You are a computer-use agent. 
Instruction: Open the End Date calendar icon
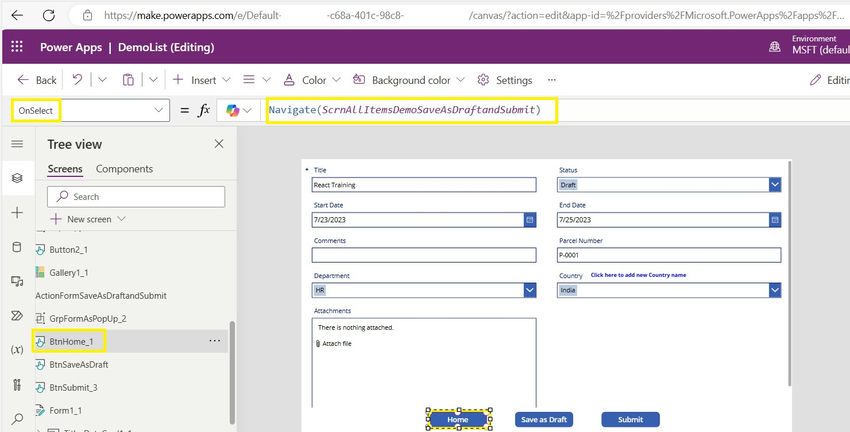pyautogui.click(x=775, y=220)
